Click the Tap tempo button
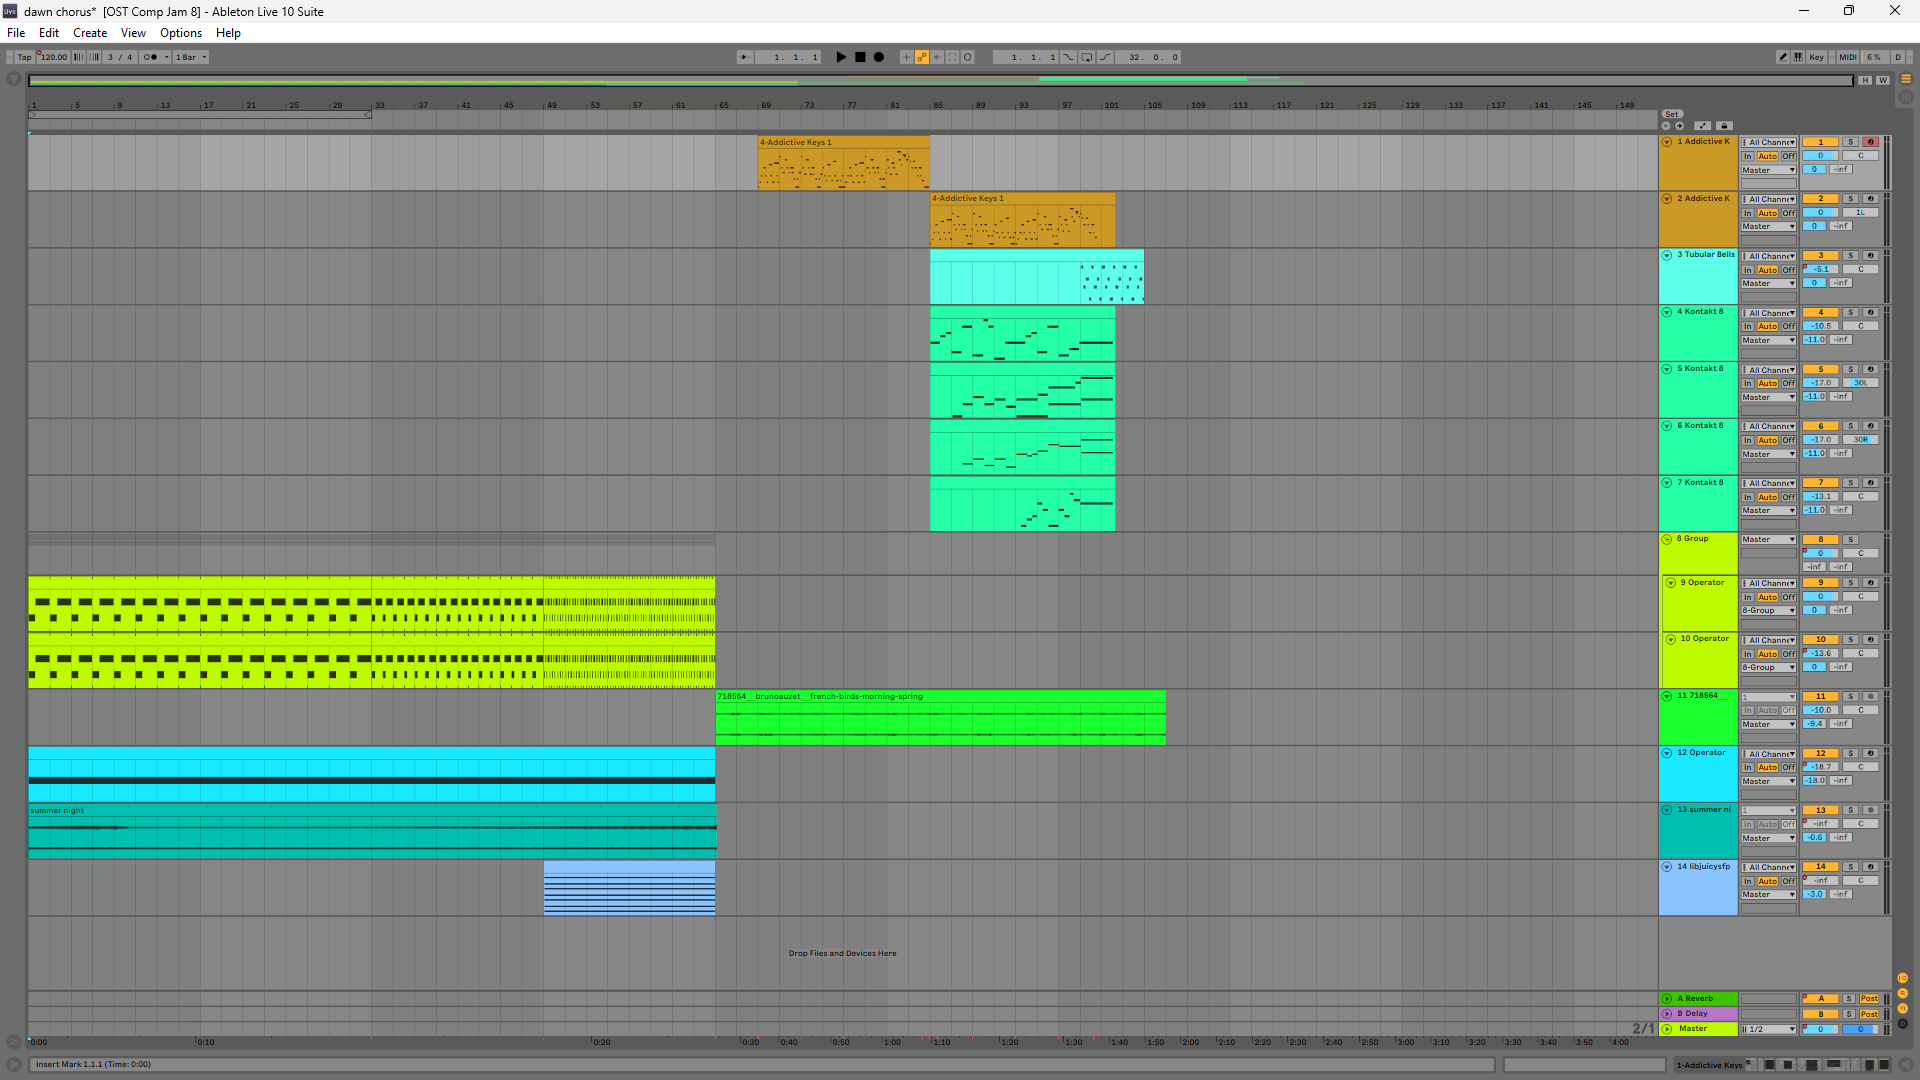Viewport: 1920px width, 1080px height. [x=24, y=57]
